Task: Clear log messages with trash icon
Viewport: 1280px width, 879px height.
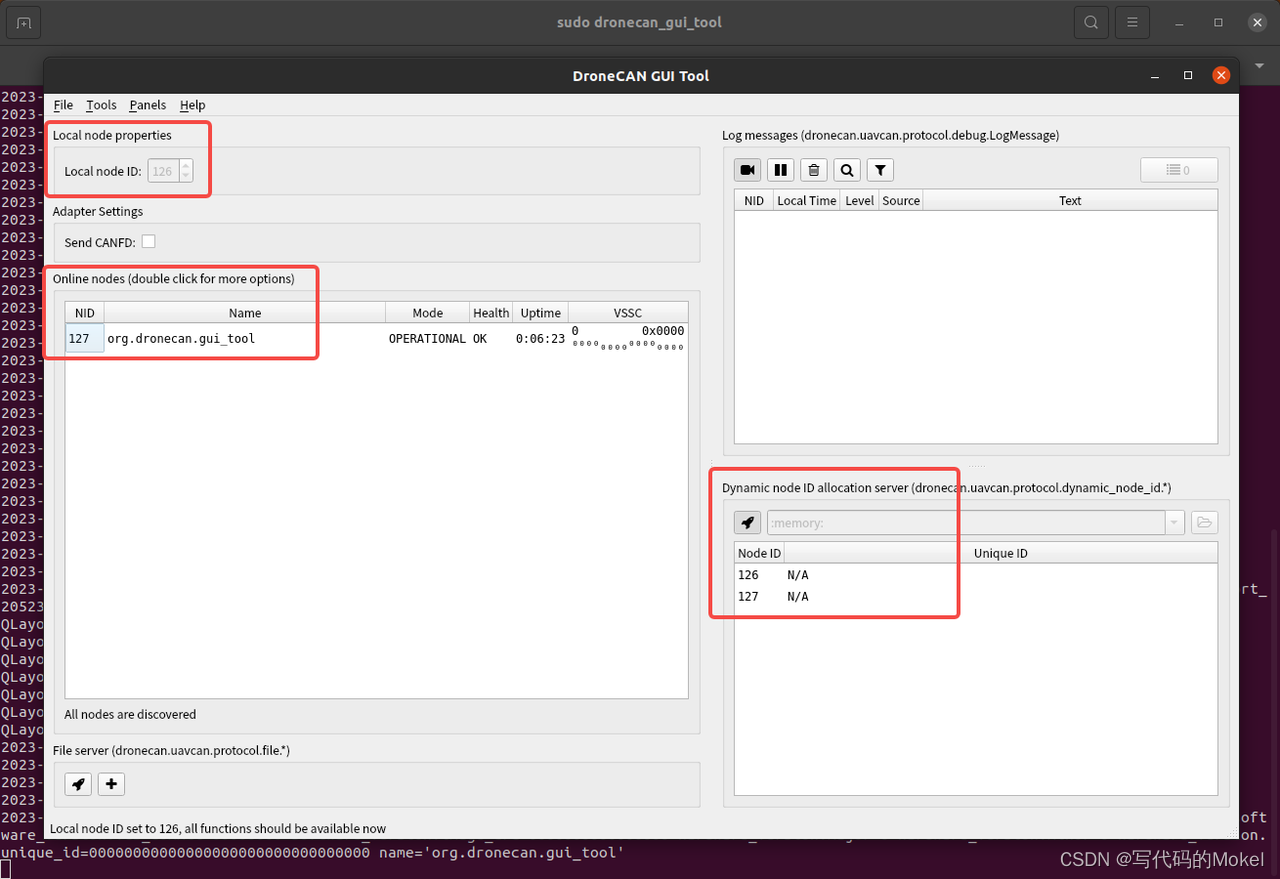Action: point(814,170)
